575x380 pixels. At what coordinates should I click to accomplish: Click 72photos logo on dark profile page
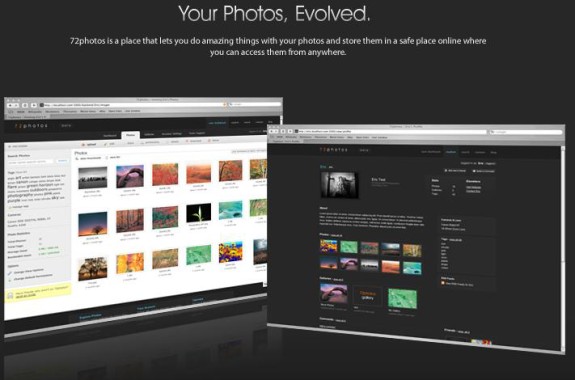click(333, 150)
